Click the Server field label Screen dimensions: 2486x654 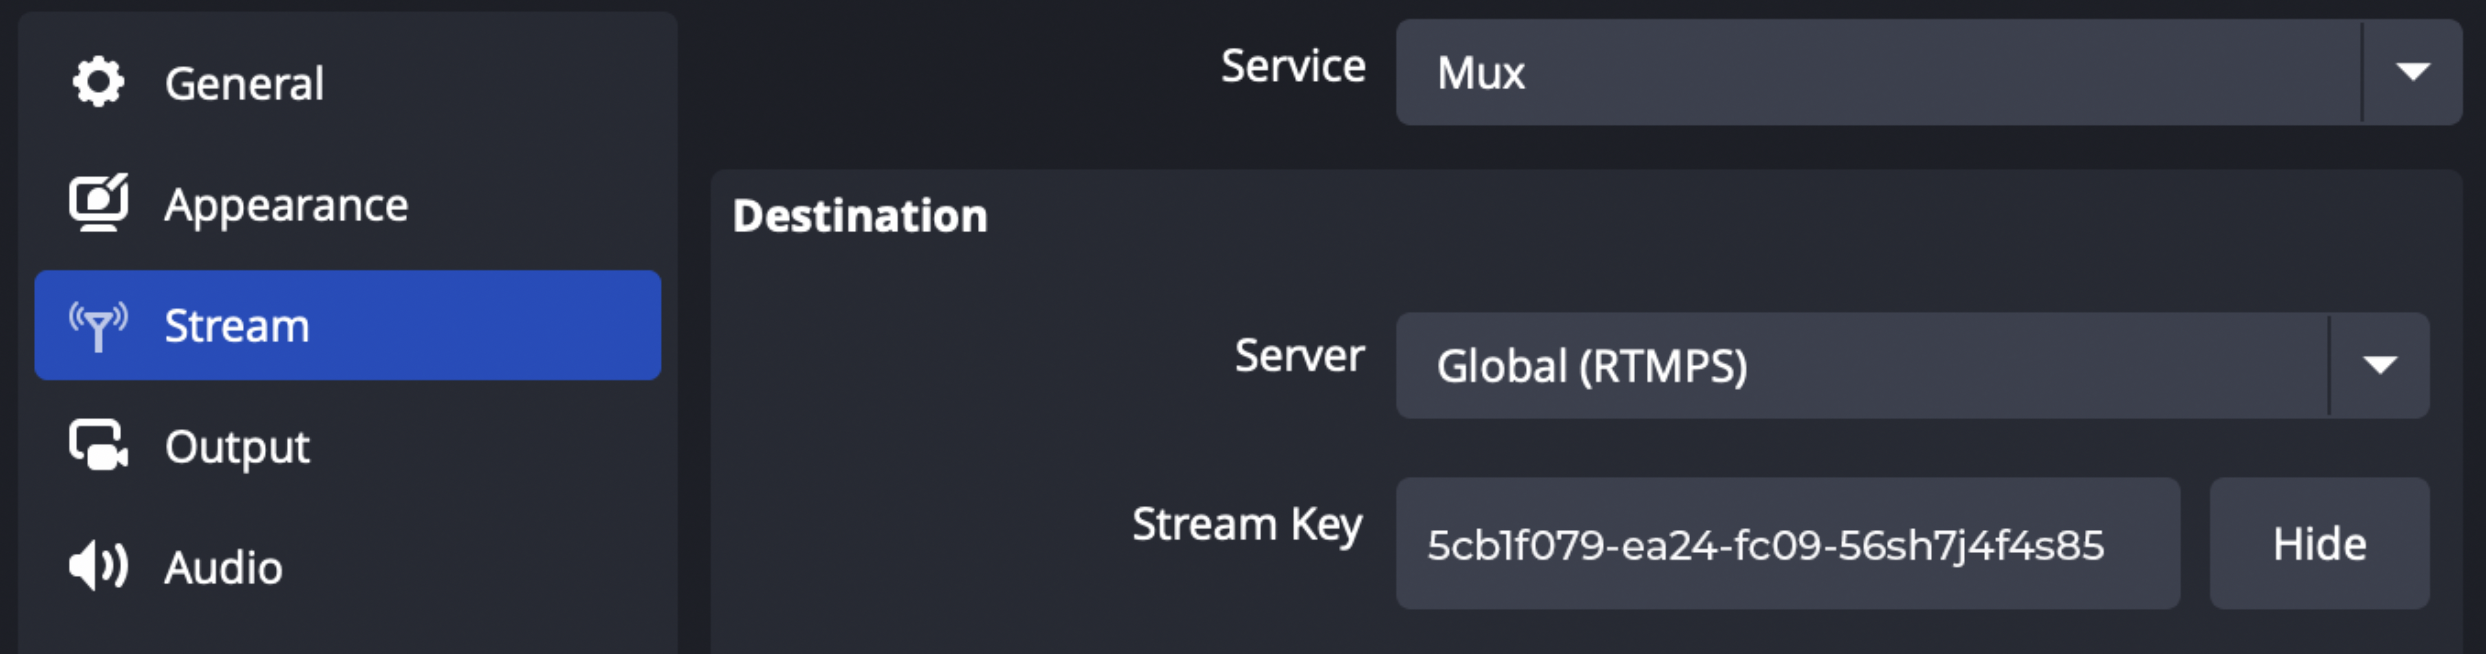click(x=1299, y=356)
